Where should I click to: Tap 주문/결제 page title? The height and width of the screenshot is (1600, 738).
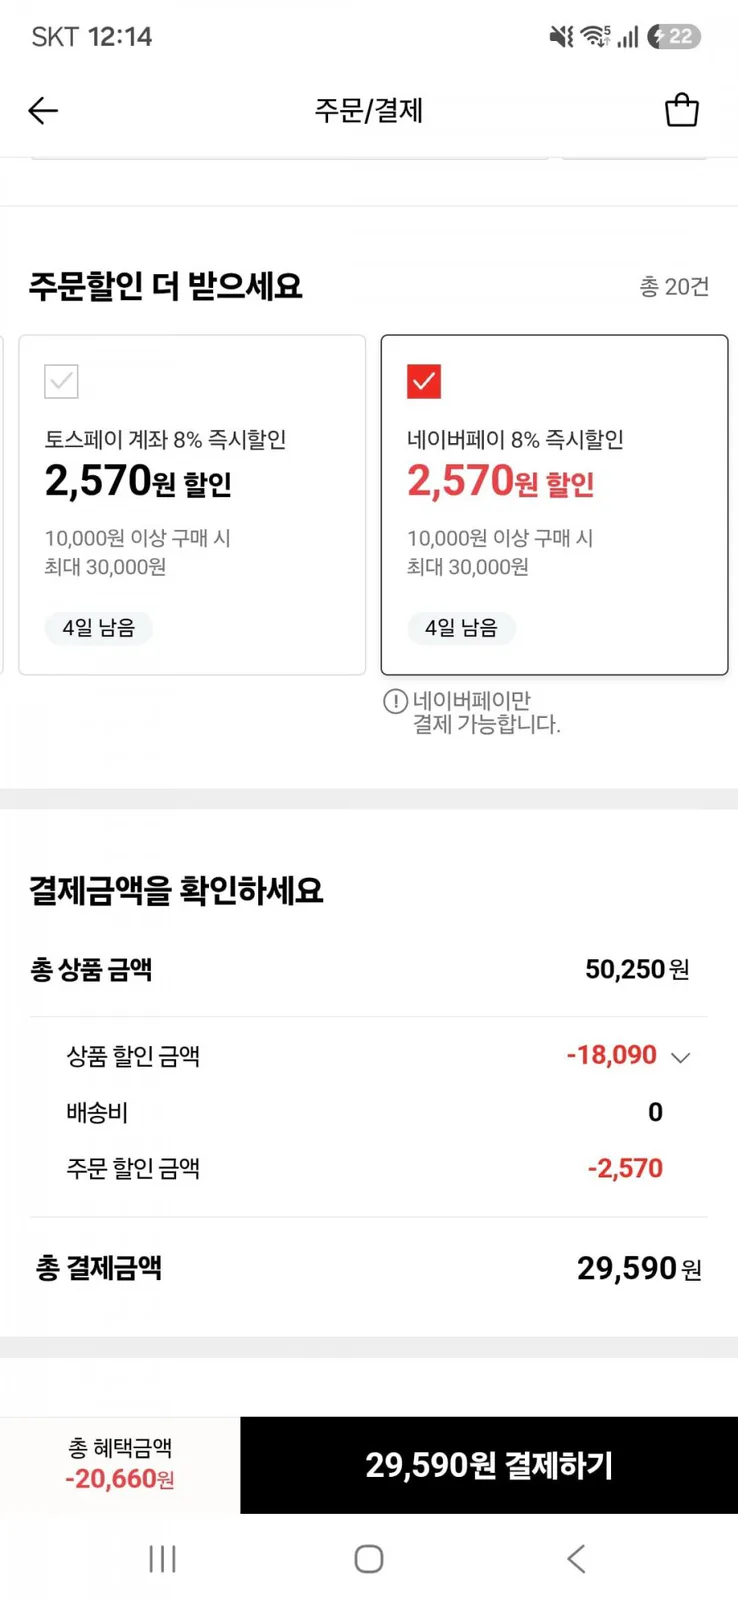coord(369,110)
